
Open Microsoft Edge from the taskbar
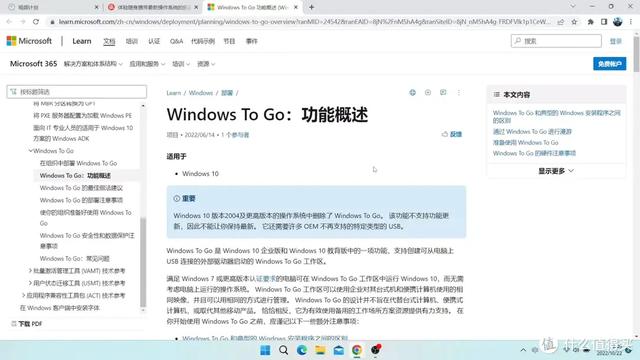click(302, 350)
